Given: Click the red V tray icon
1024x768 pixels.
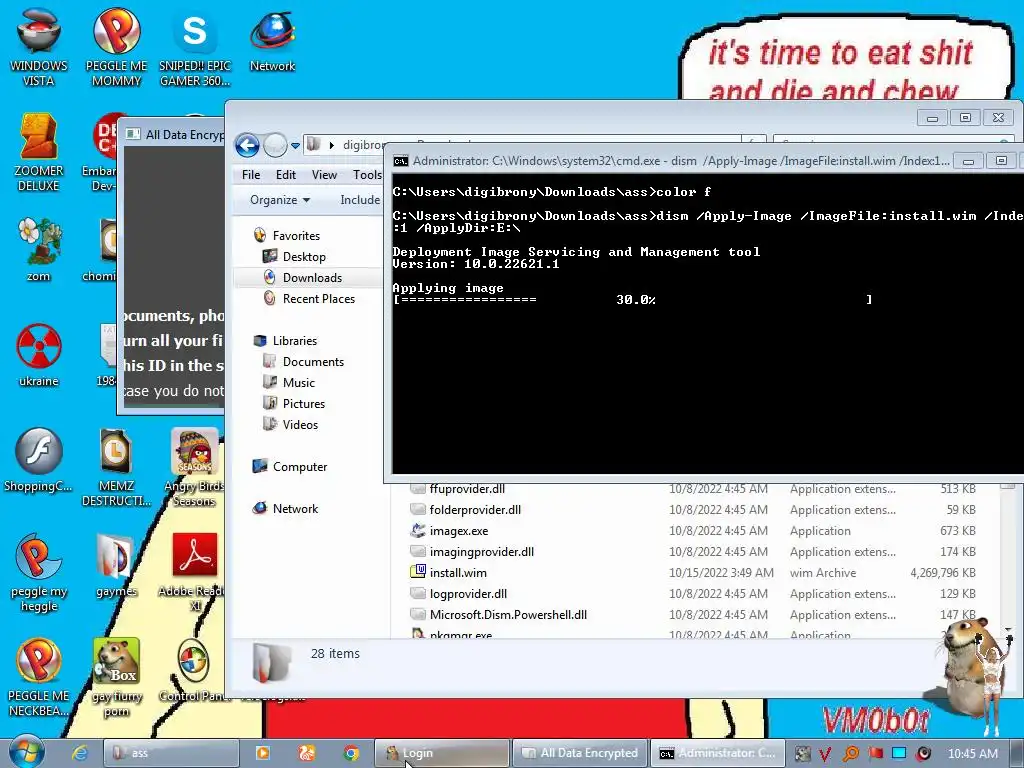Looking at the screenshot, I should [x=825, y=753].
